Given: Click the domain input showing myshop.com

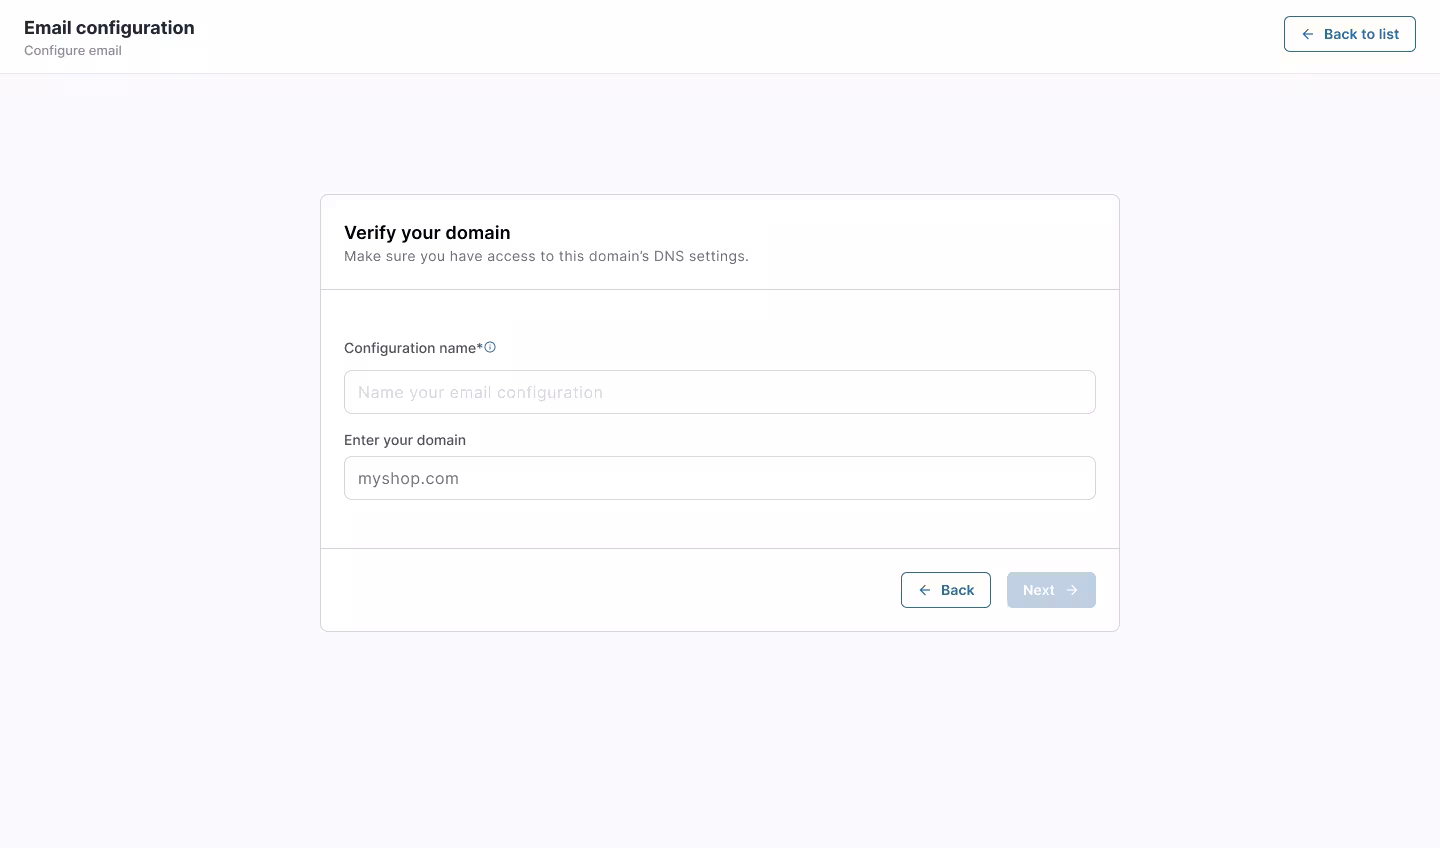Looking at the screenshot, I should point(720,478).
